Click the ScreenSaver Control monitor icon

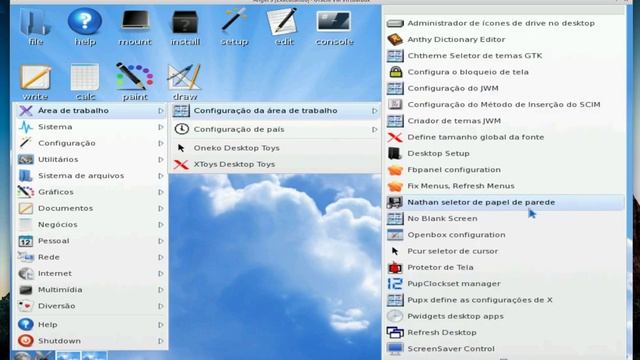[395, 349]
